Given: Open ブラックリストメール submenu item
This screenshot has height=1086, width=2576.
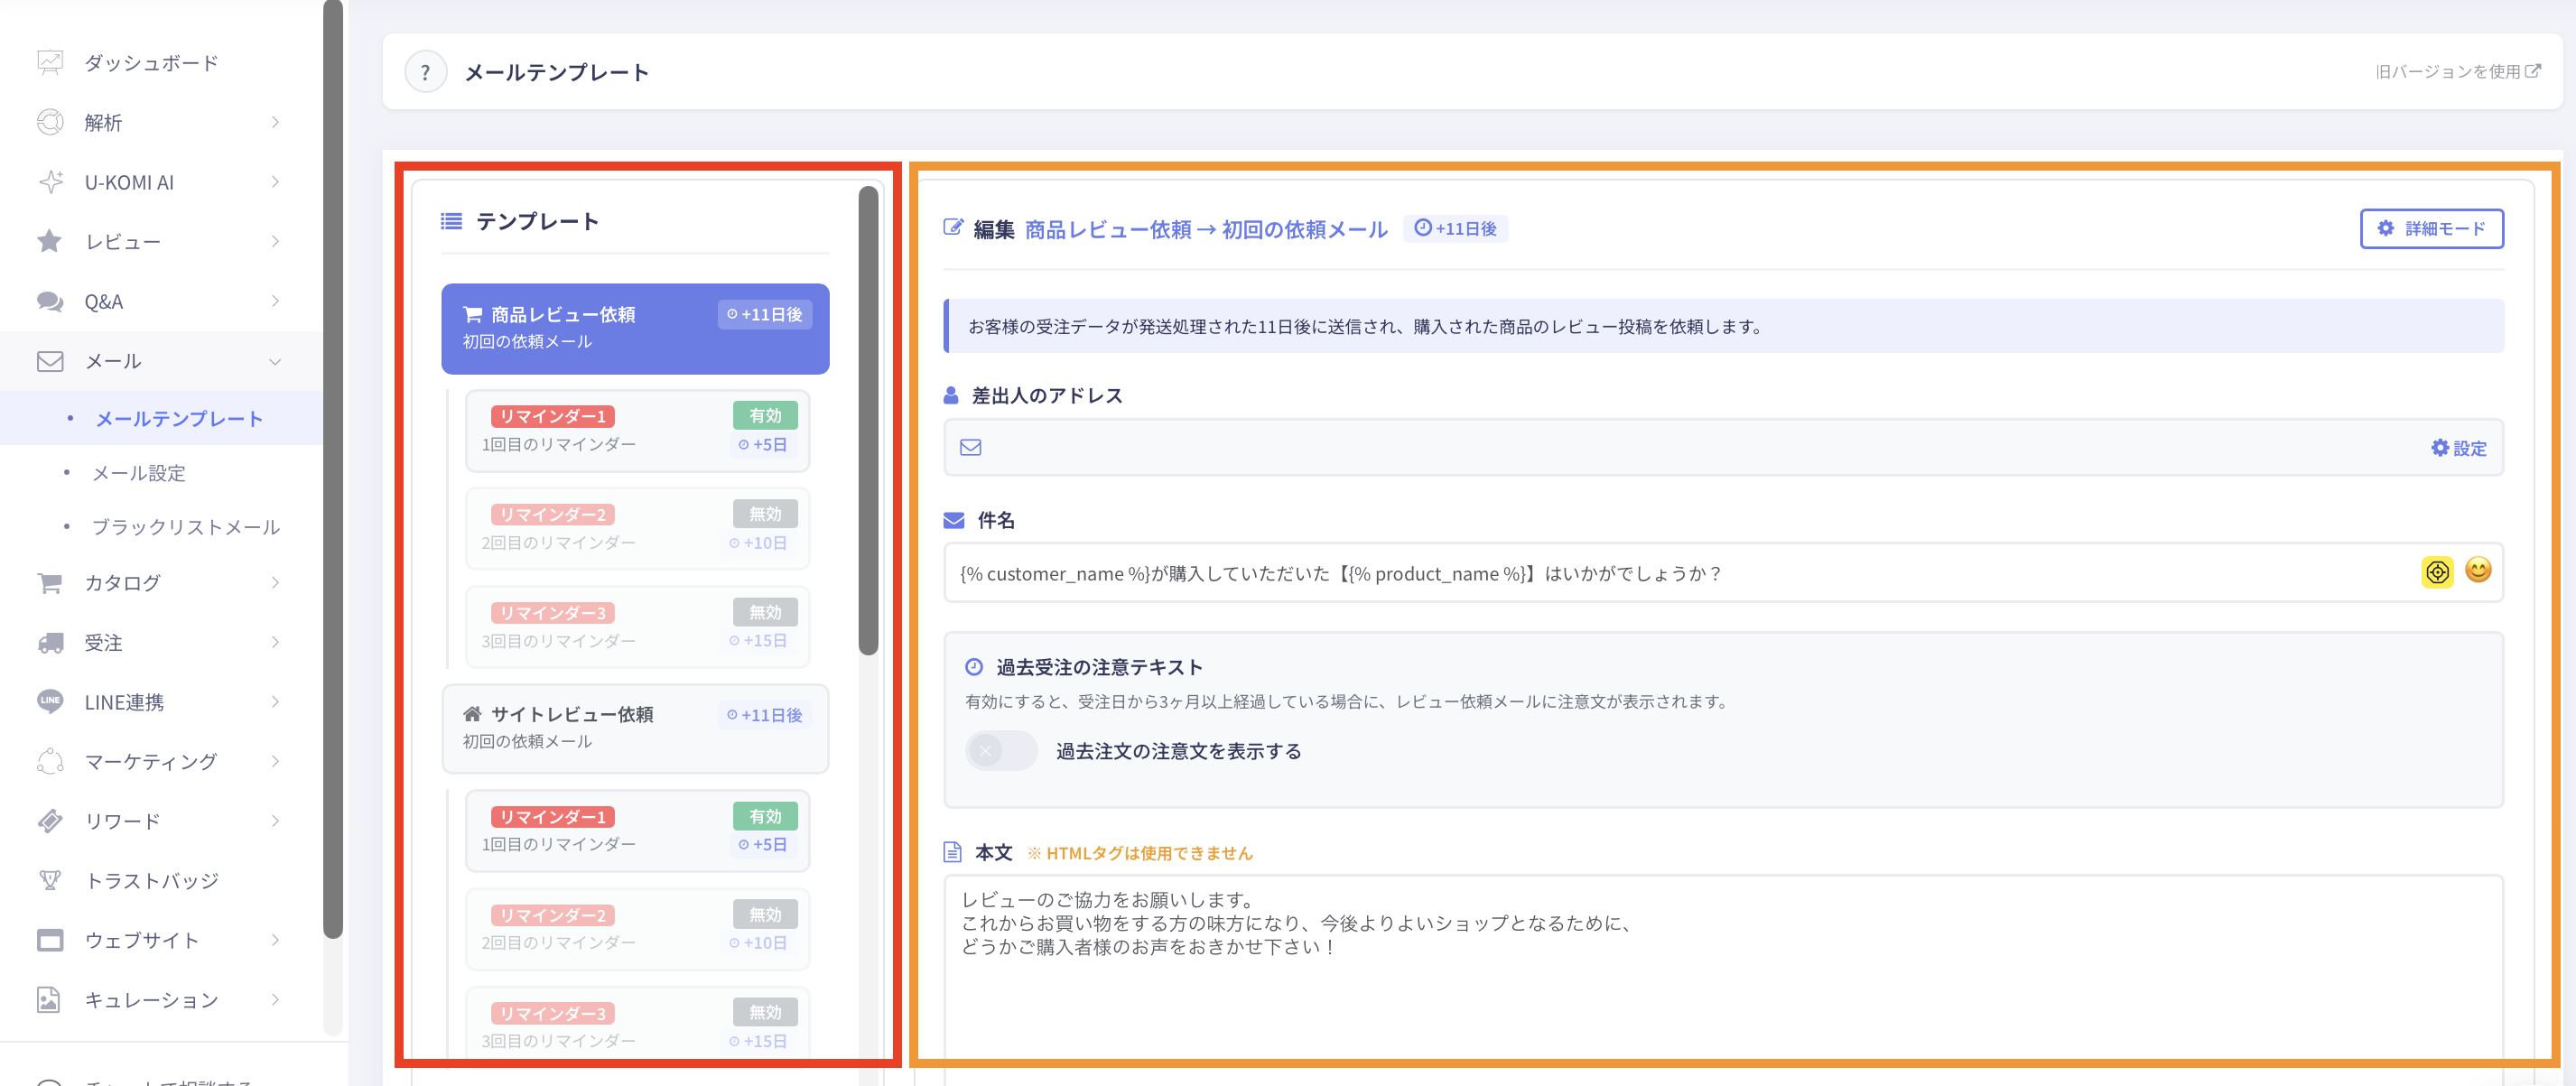Looking at the screenshot, I should click(x=186, y=527).
